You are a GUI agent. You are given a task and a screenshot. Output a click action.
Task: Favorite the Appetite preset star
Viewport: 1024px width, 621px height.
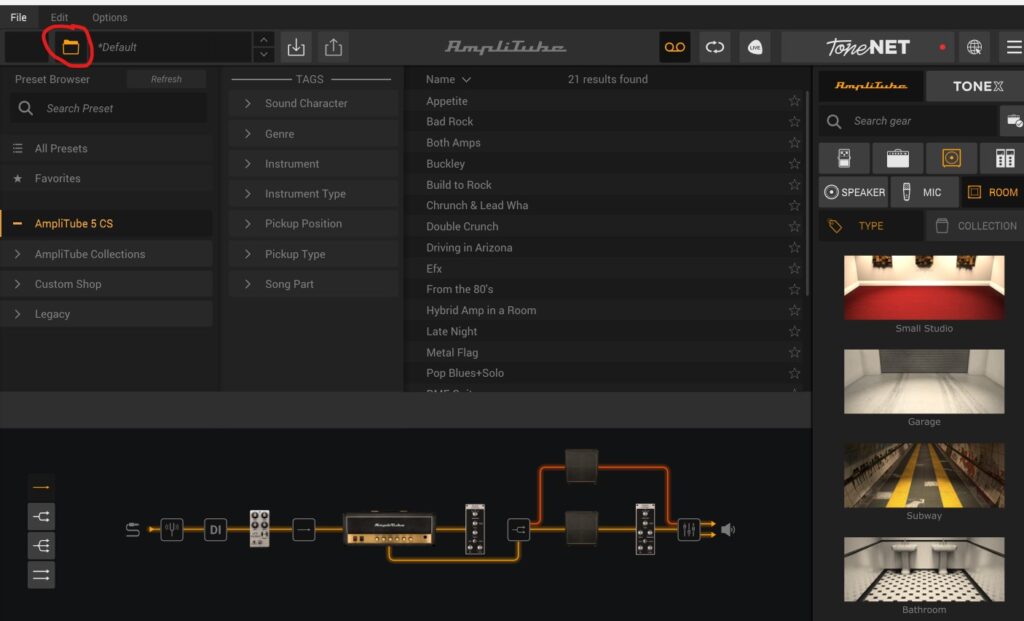coord(794,101)
